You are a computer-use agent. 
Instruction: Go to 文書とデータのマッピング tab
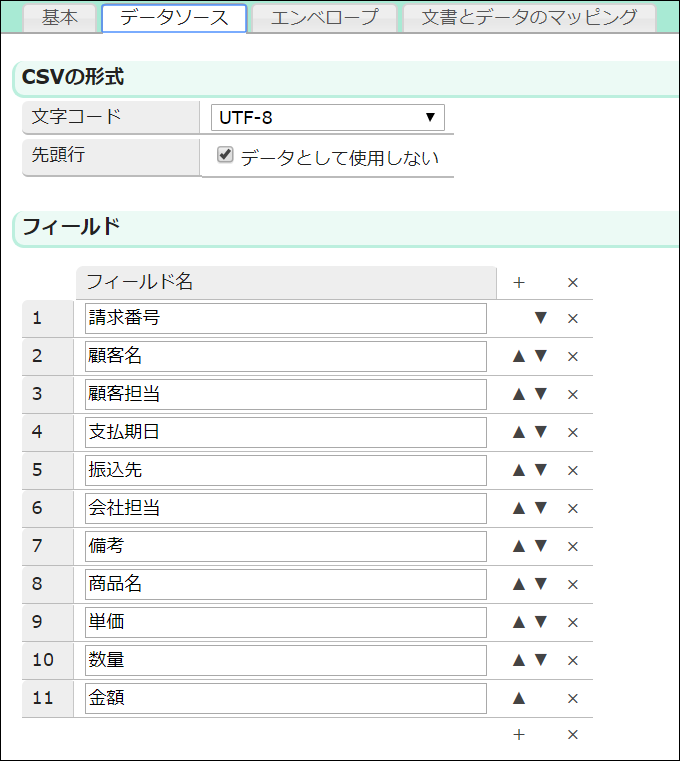(529, 17)
